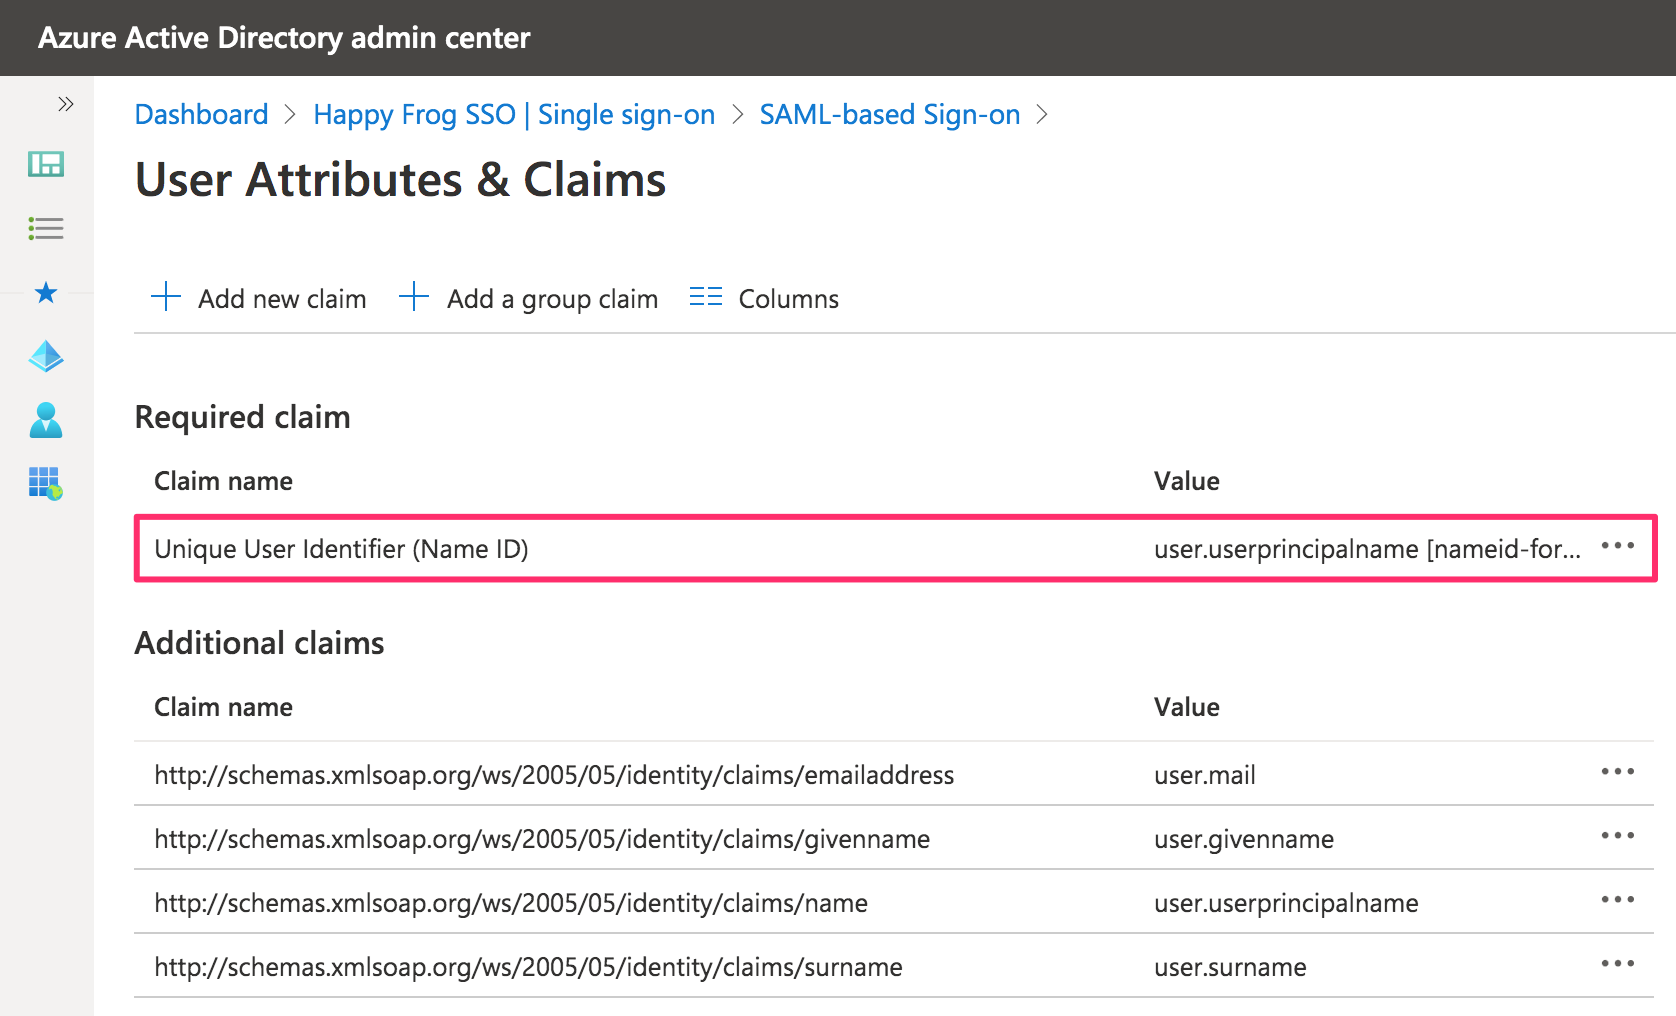Open the All services list icon

pyautogui.click(x=45, y=228)
